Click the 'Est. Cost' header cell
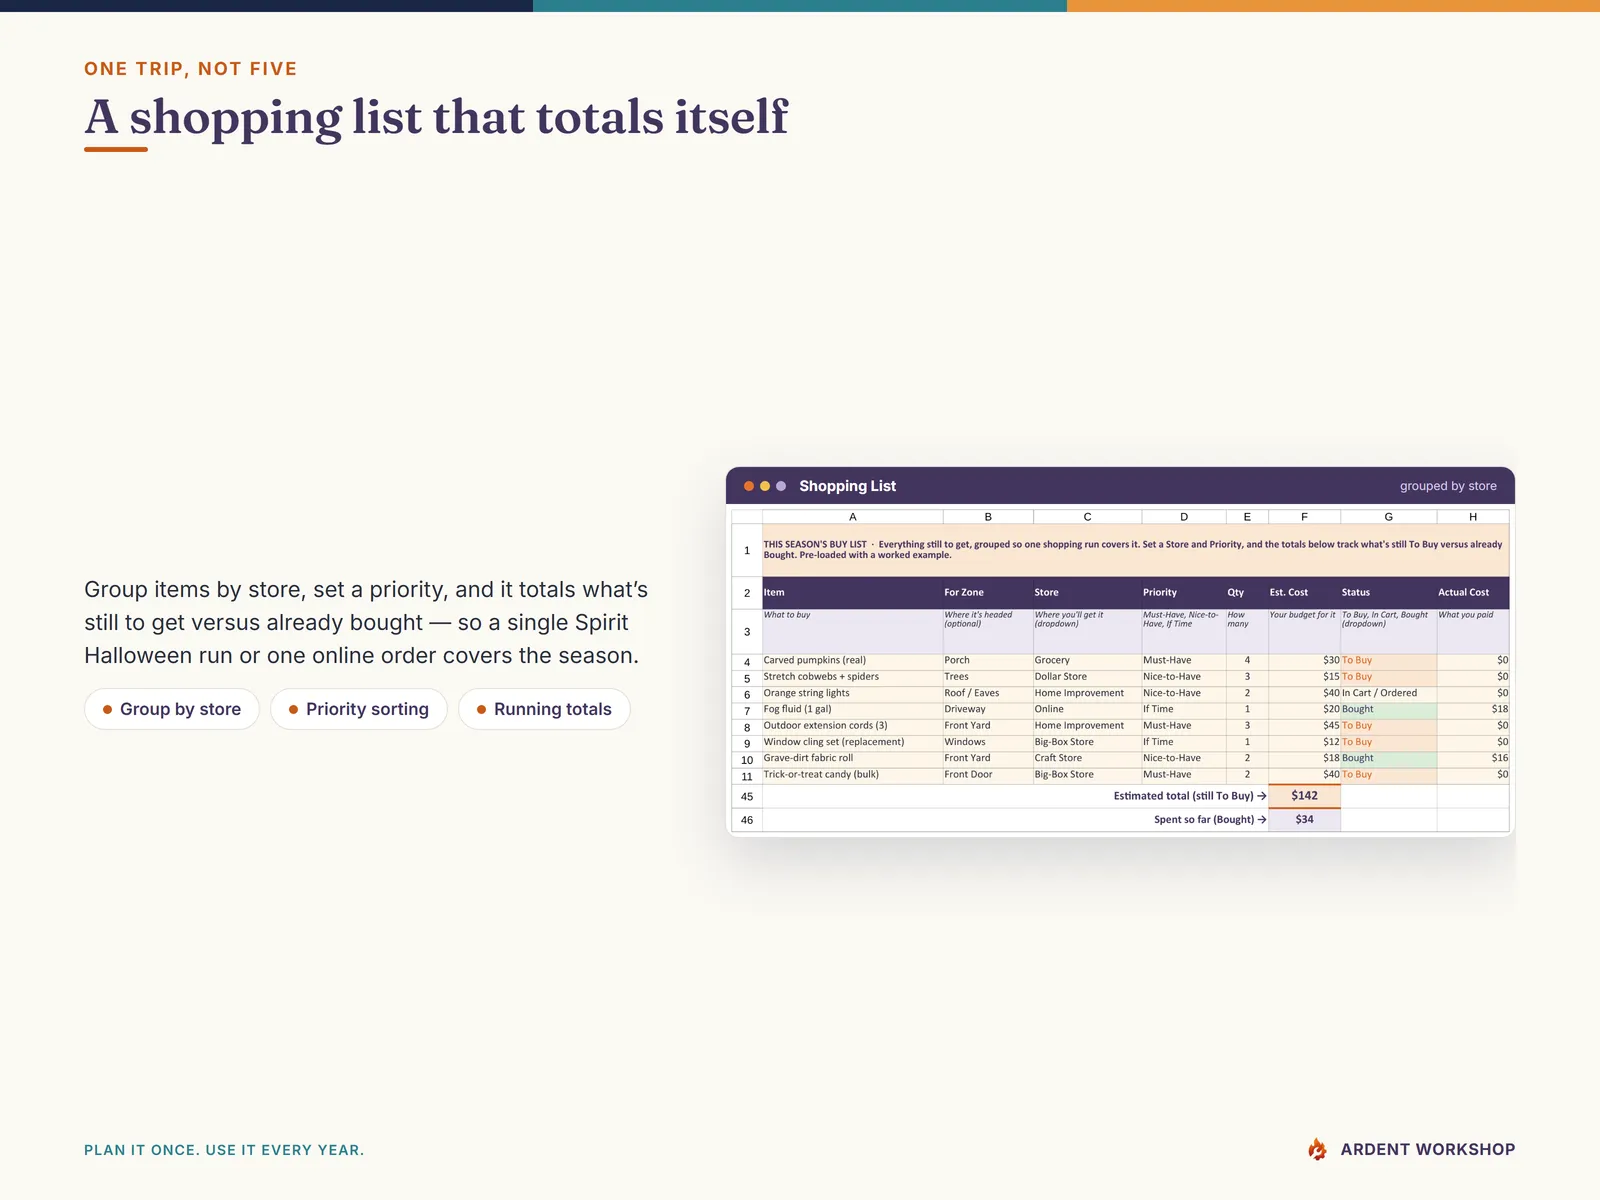This screenshot has height=1200, width=1600. tap(1304, 592)
